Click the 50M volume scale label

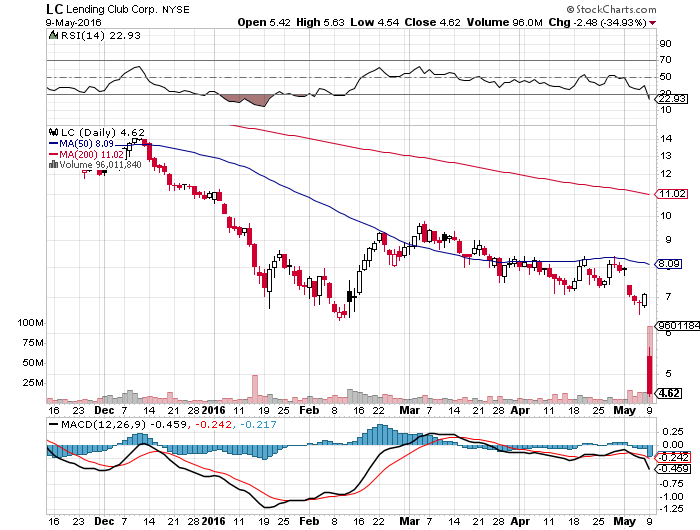point(33,363)
